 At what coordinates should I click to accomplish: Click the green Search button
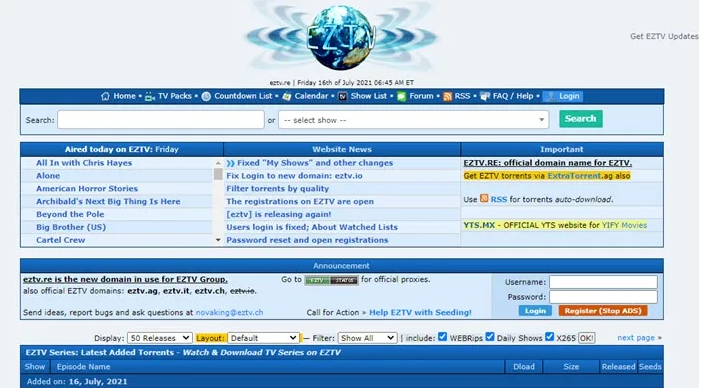click(581, 119)
